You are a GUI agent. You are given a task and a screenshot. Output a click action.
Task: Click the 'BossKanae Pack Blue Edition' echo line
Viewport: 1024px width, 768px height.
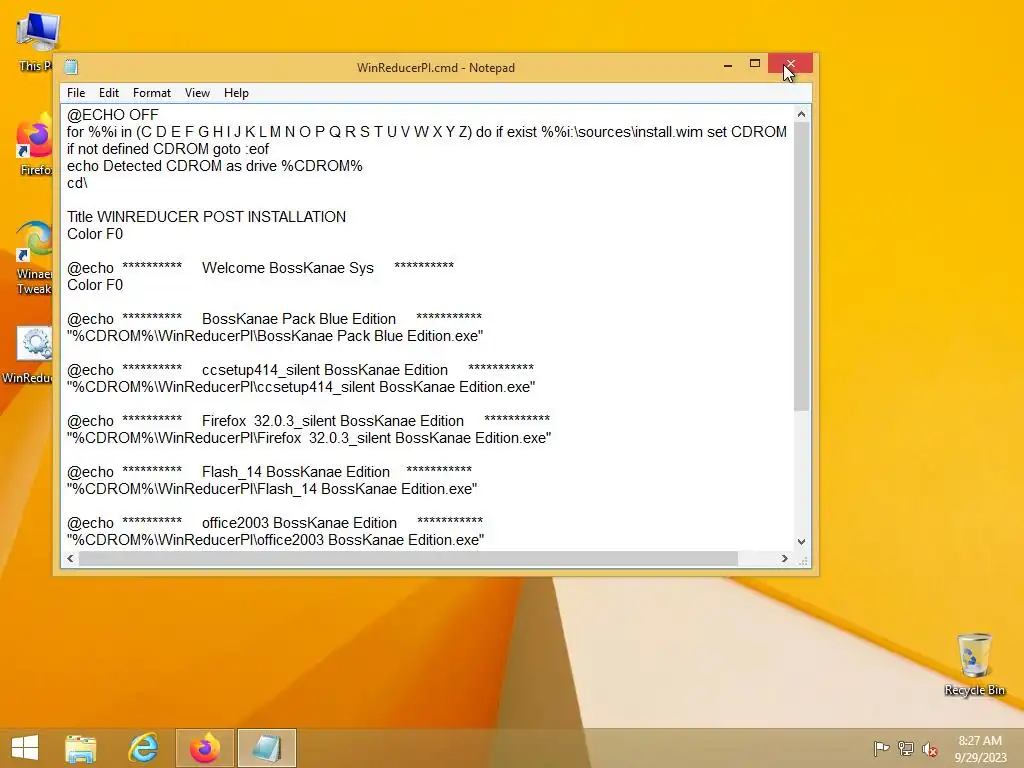coord(274,319)
